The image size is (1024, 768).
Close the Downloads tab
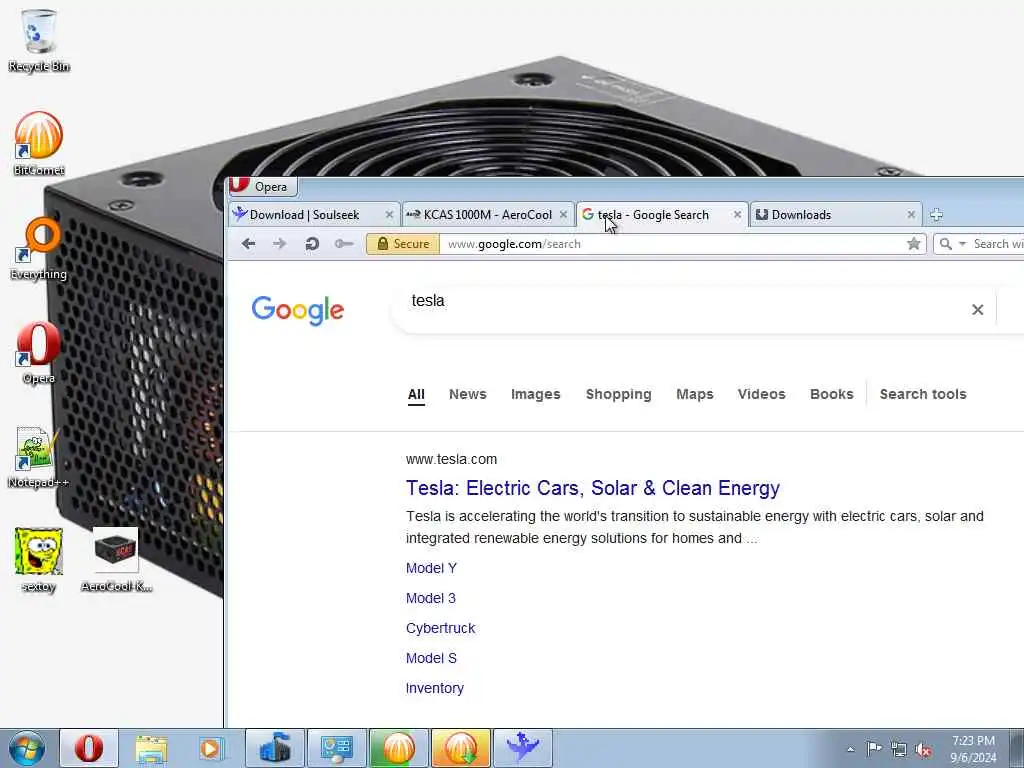coord(911,215)
